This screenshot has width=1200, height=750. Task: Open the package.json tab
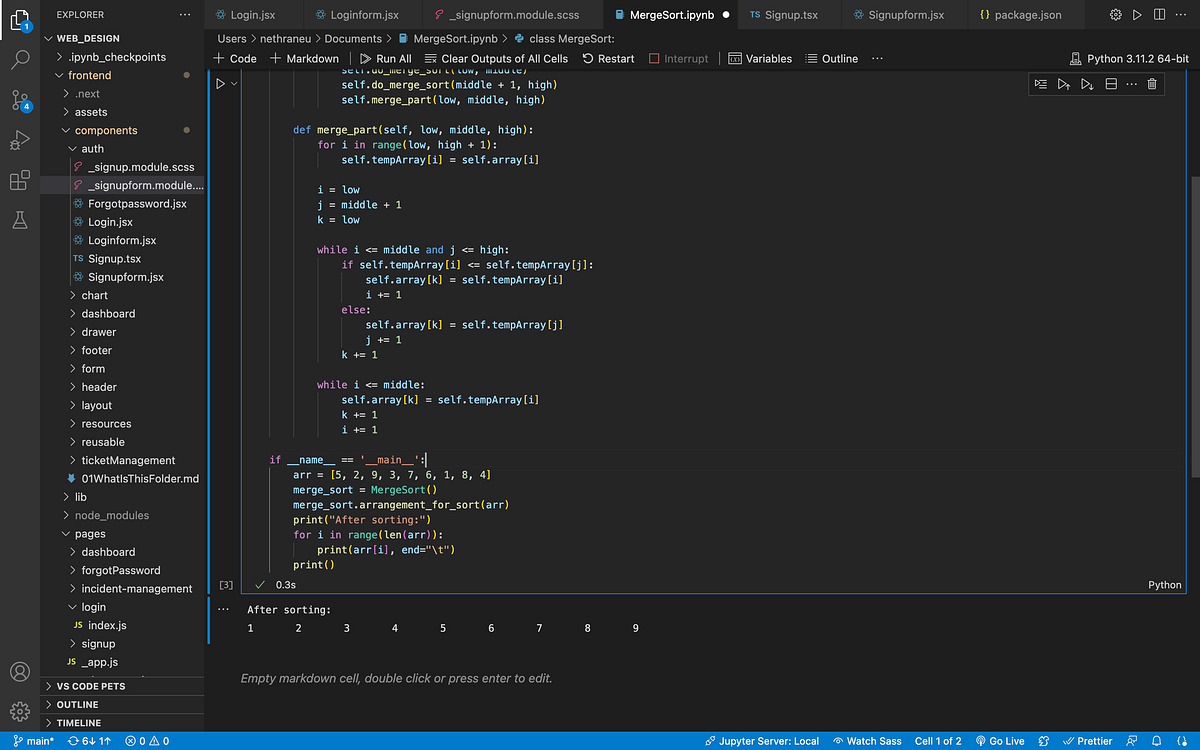1020,15
